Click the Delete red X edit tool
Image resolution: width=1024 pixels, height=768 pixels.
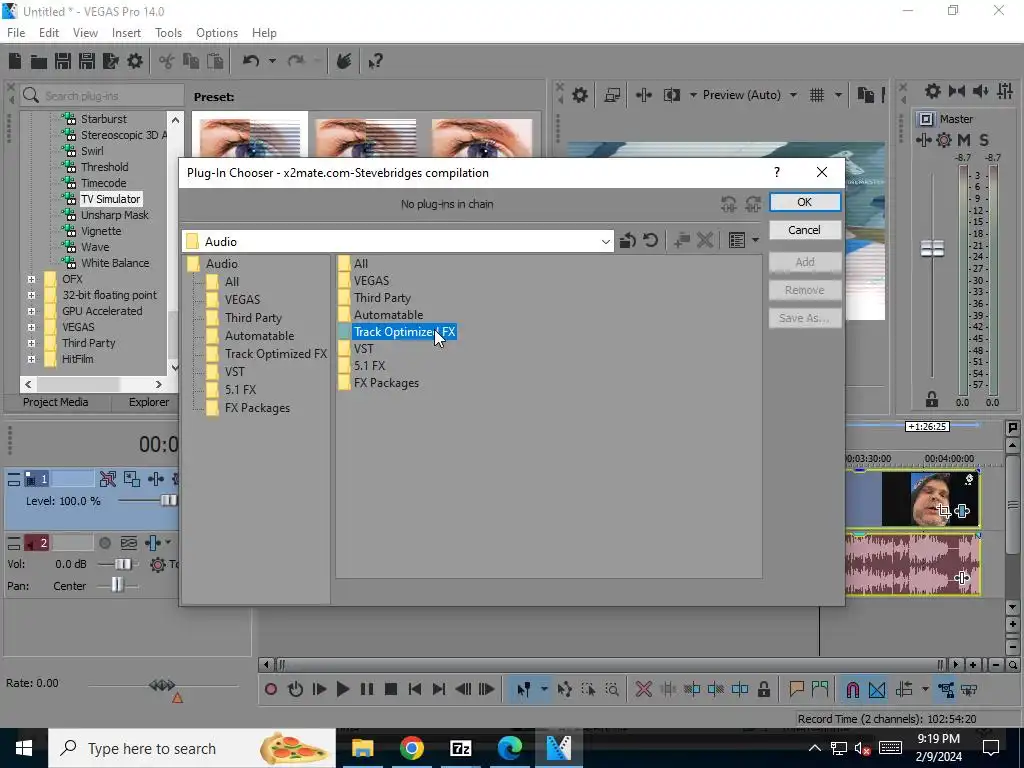coord(644,690)
